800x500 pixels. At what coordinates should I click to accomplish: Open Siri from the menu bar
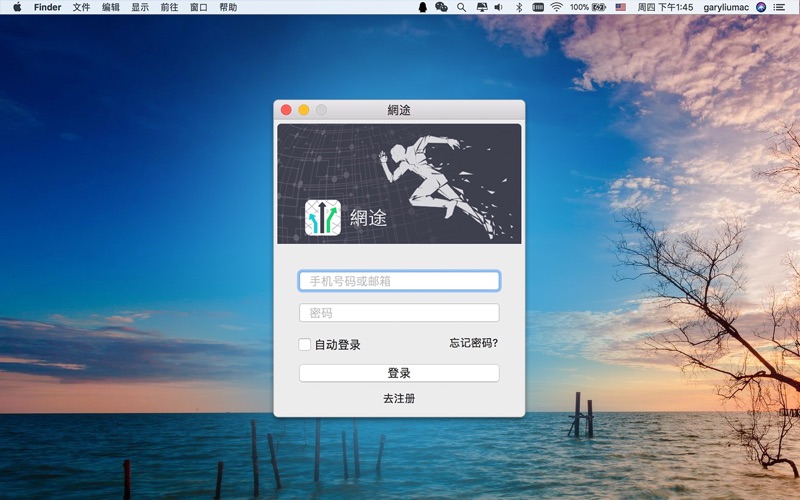click(x=761, y=7)
